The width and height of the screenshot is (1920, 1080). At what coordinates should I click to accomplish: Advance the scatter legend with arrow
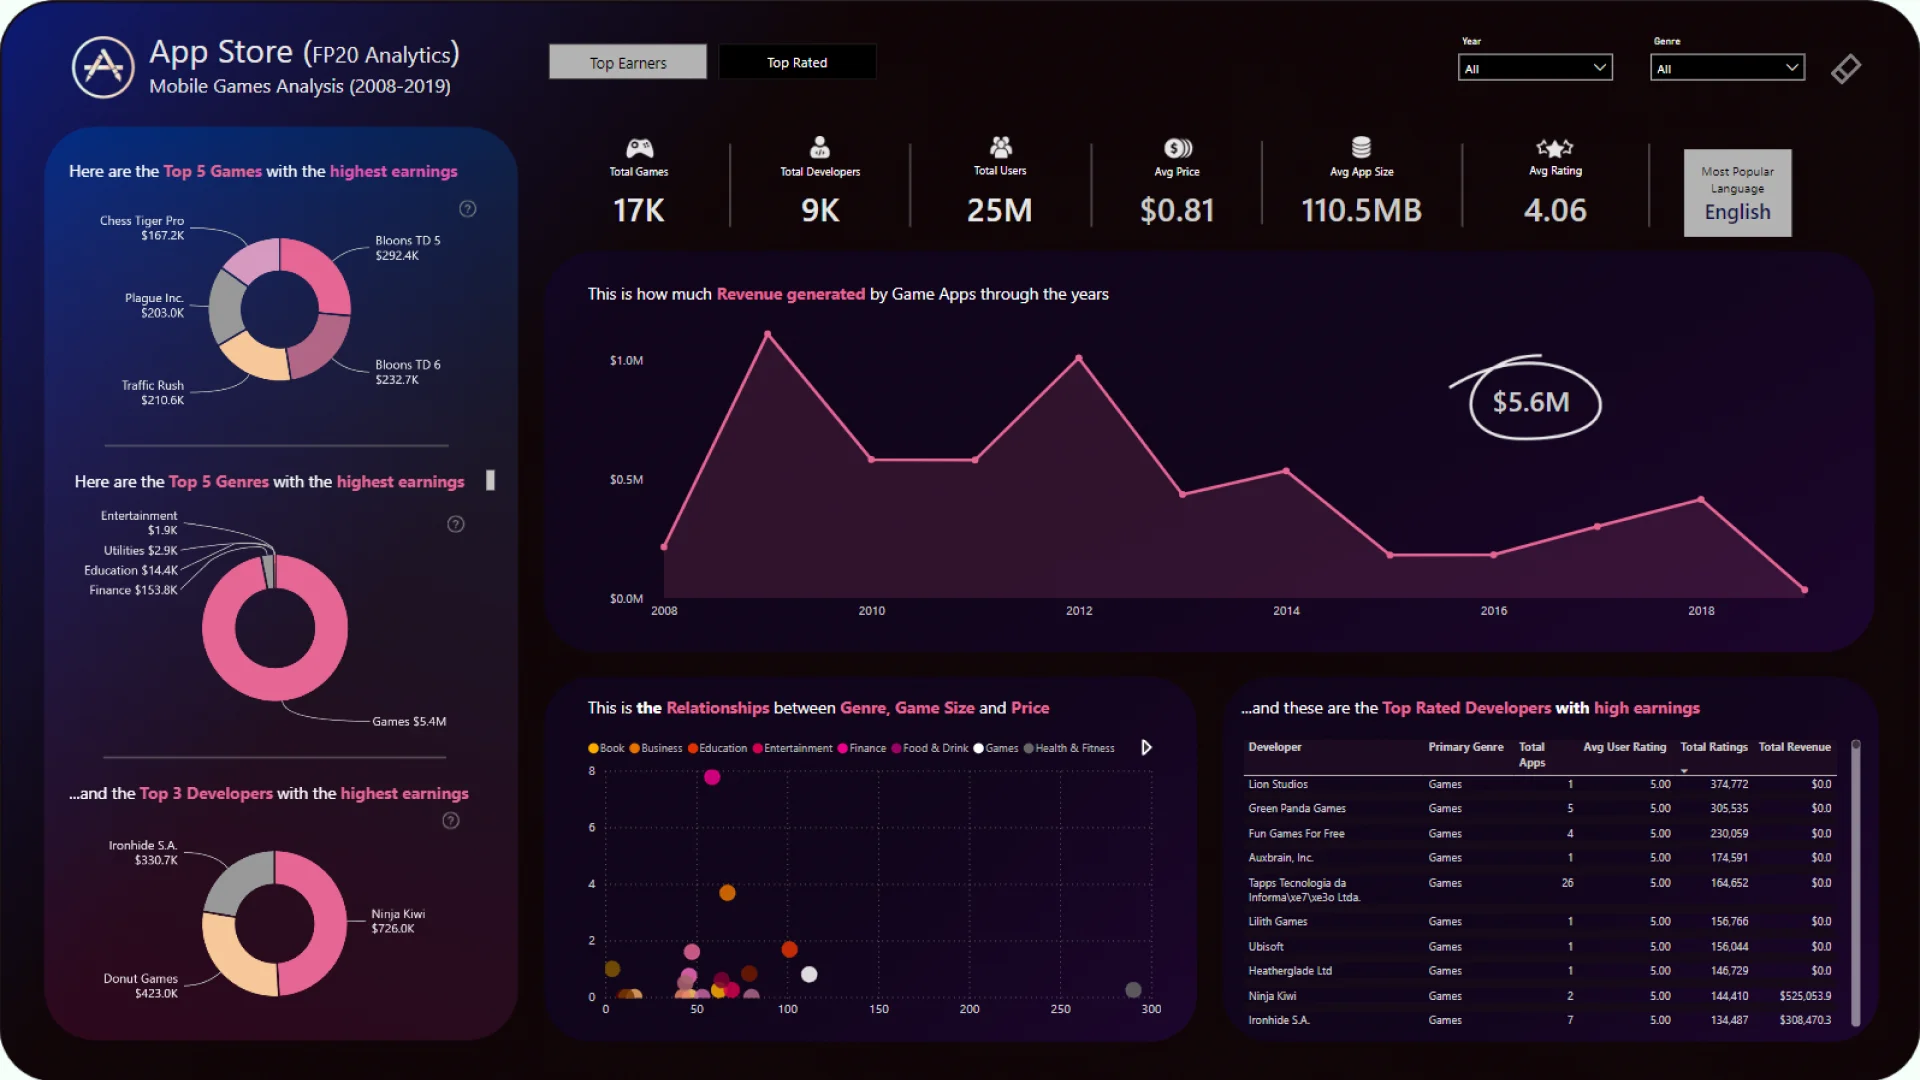[x=1146, y=748]
